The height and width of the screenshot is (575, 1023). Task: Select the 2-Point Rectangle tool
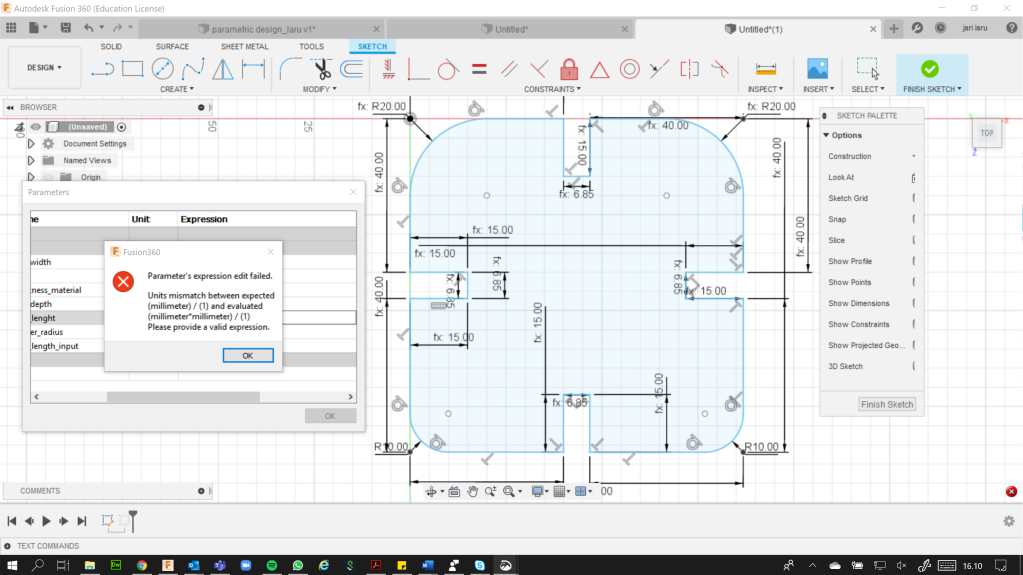[132, 69]
